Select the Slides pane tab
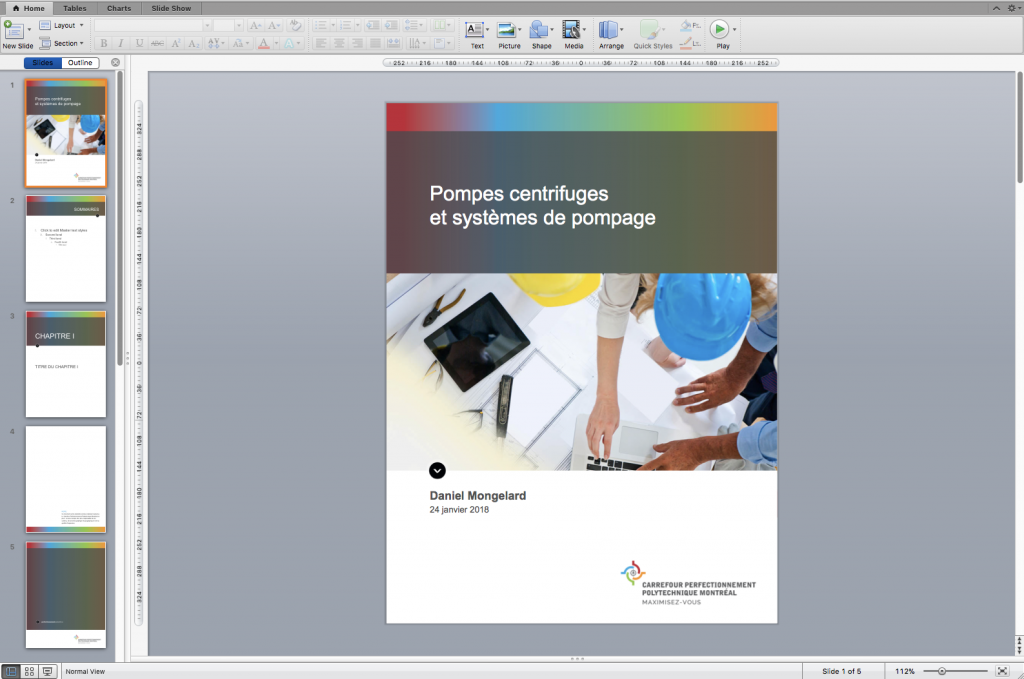Screen dimensions: 1024x679 [42, 63]
